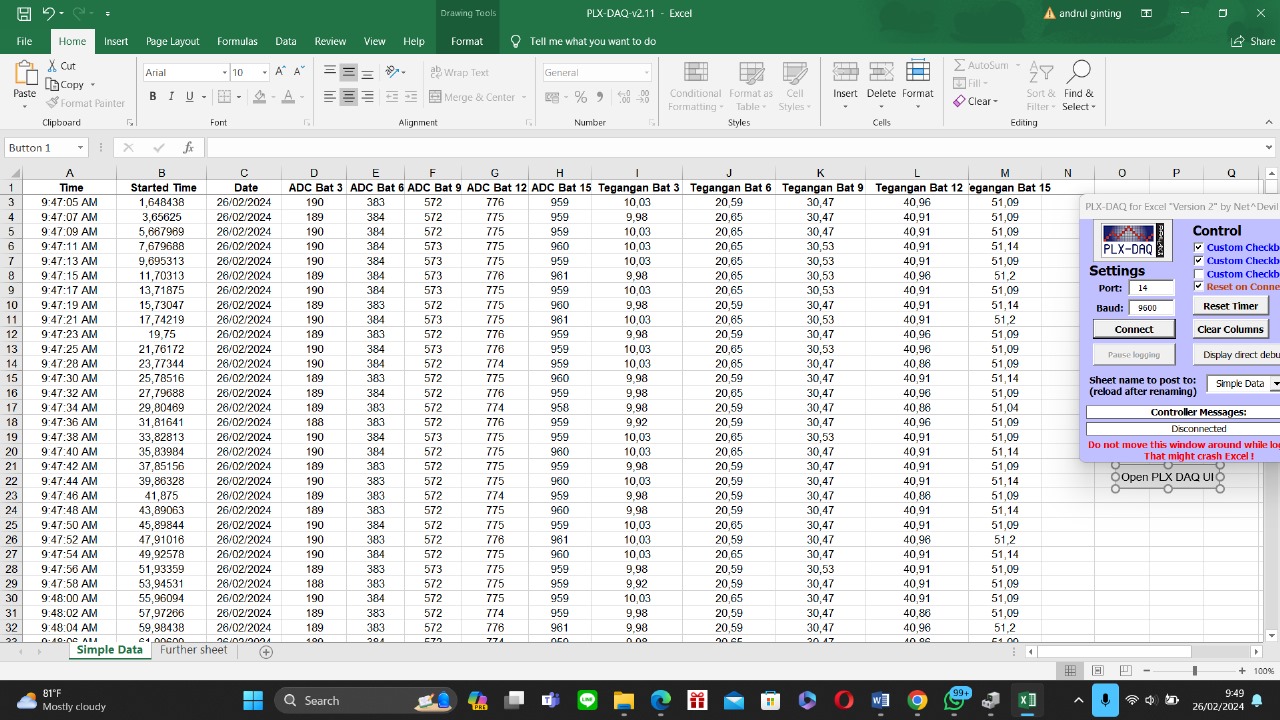Enable the unchecked Custom Checkbox

coord(1199,274)
